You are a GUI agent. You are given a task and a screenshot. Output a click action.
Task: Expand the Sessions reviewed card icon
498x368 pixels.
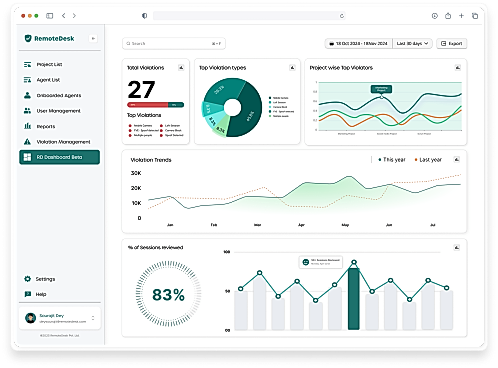[457, 247]
